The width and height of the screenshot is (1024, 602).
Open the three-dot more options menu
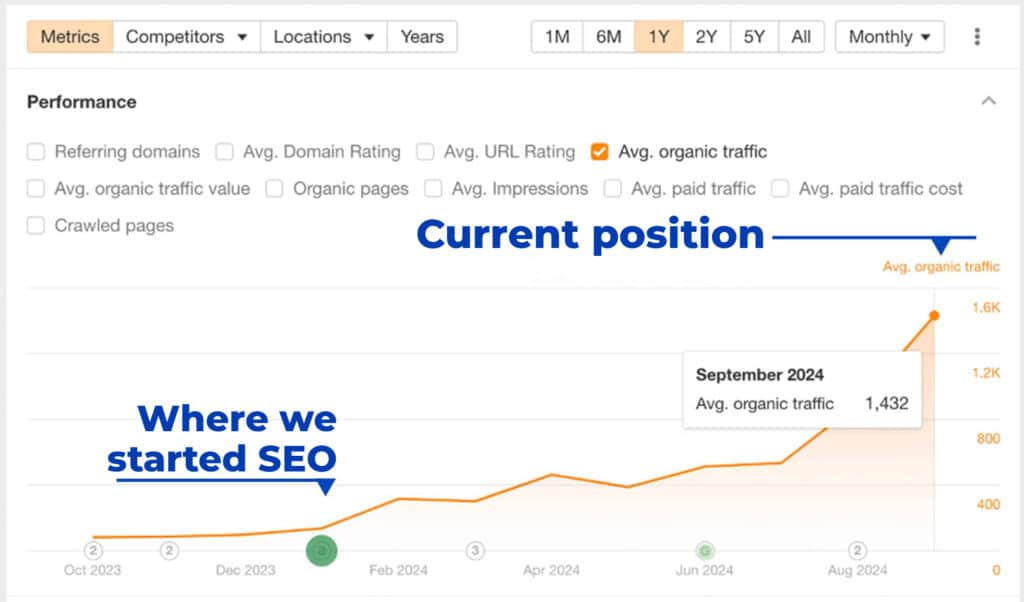(x=976, y=37)
